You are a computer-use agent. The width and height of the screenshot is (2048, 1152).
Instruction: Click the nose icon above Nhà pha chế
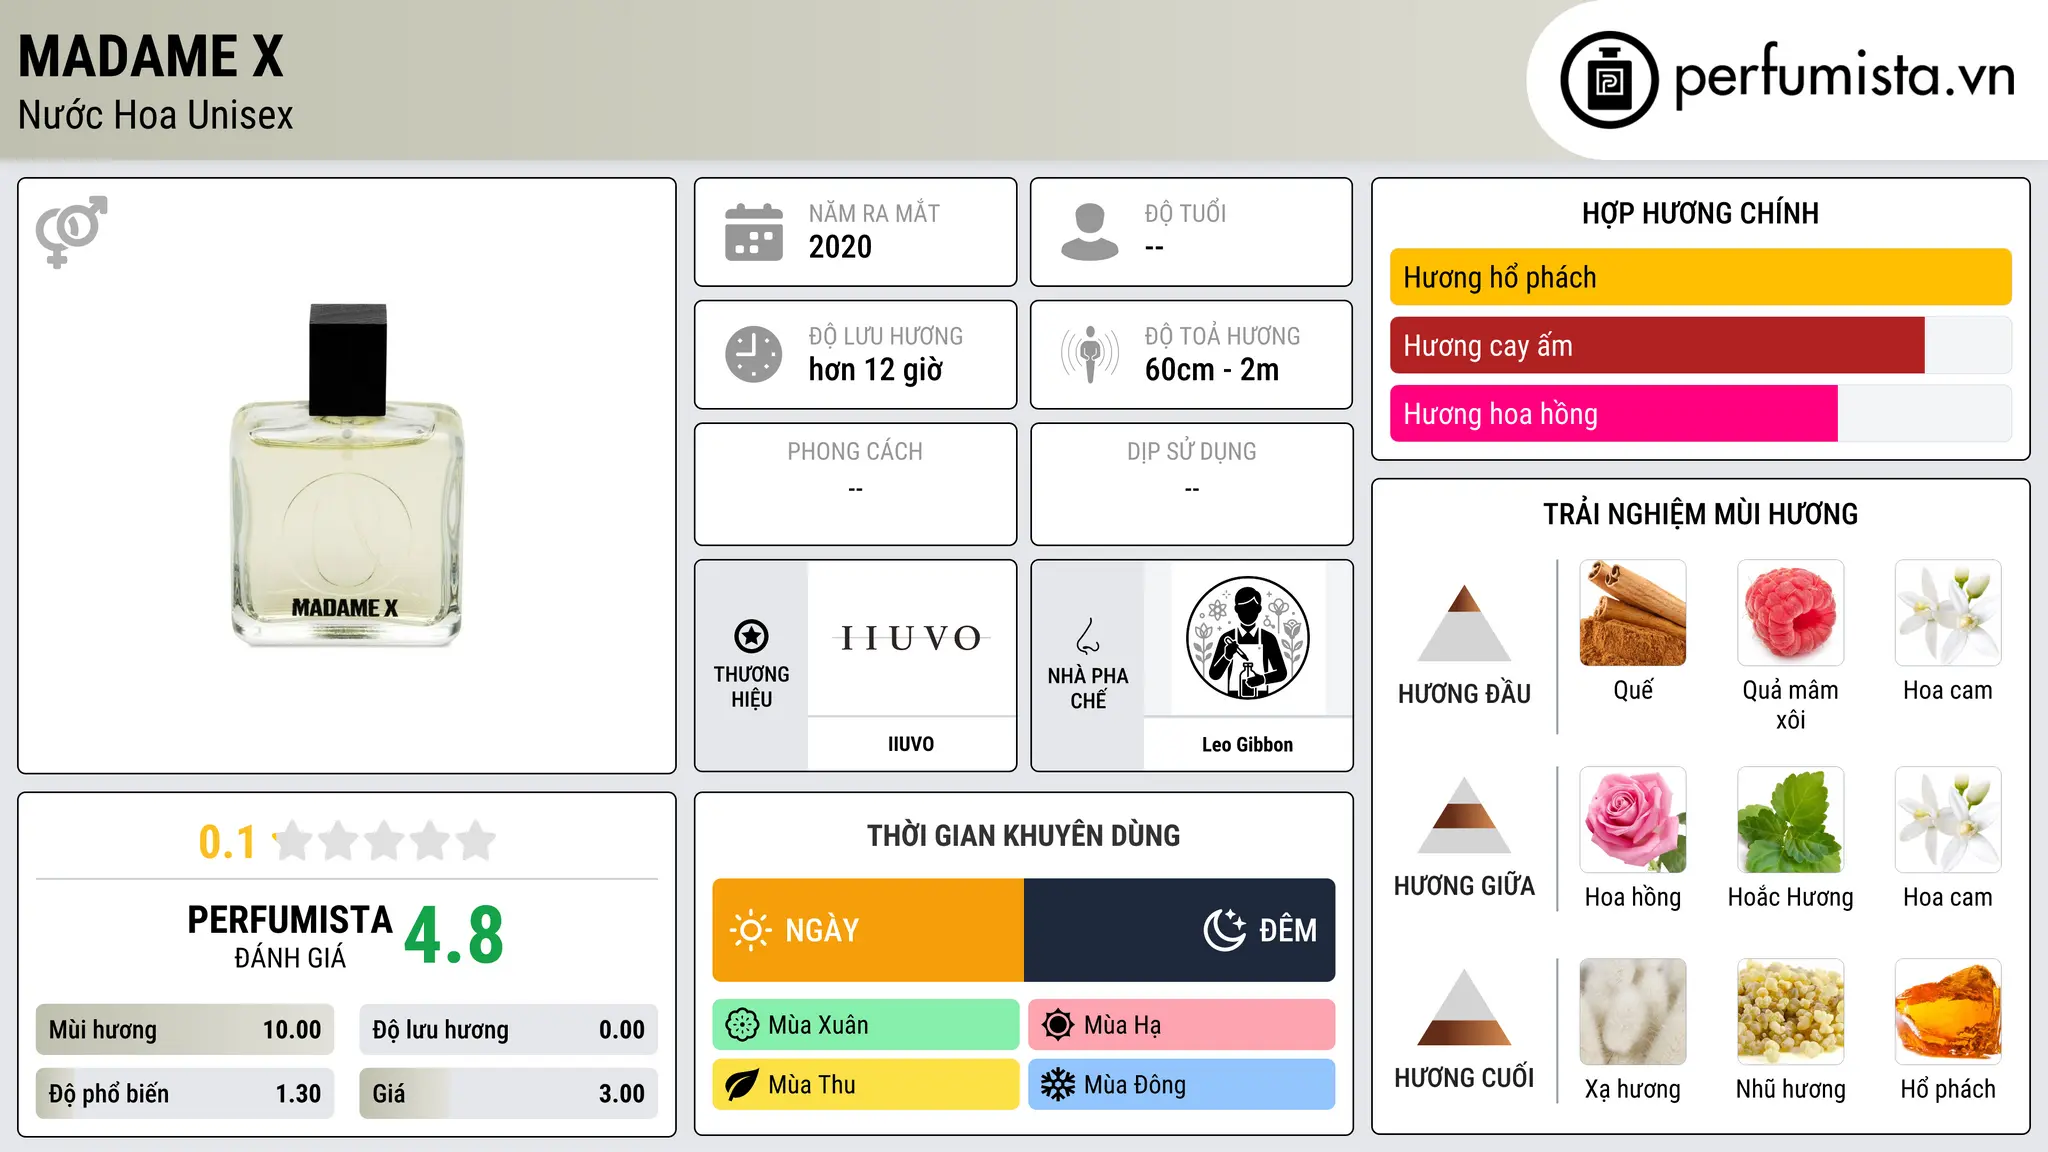pyautogui.click(x=1088, y=636)
